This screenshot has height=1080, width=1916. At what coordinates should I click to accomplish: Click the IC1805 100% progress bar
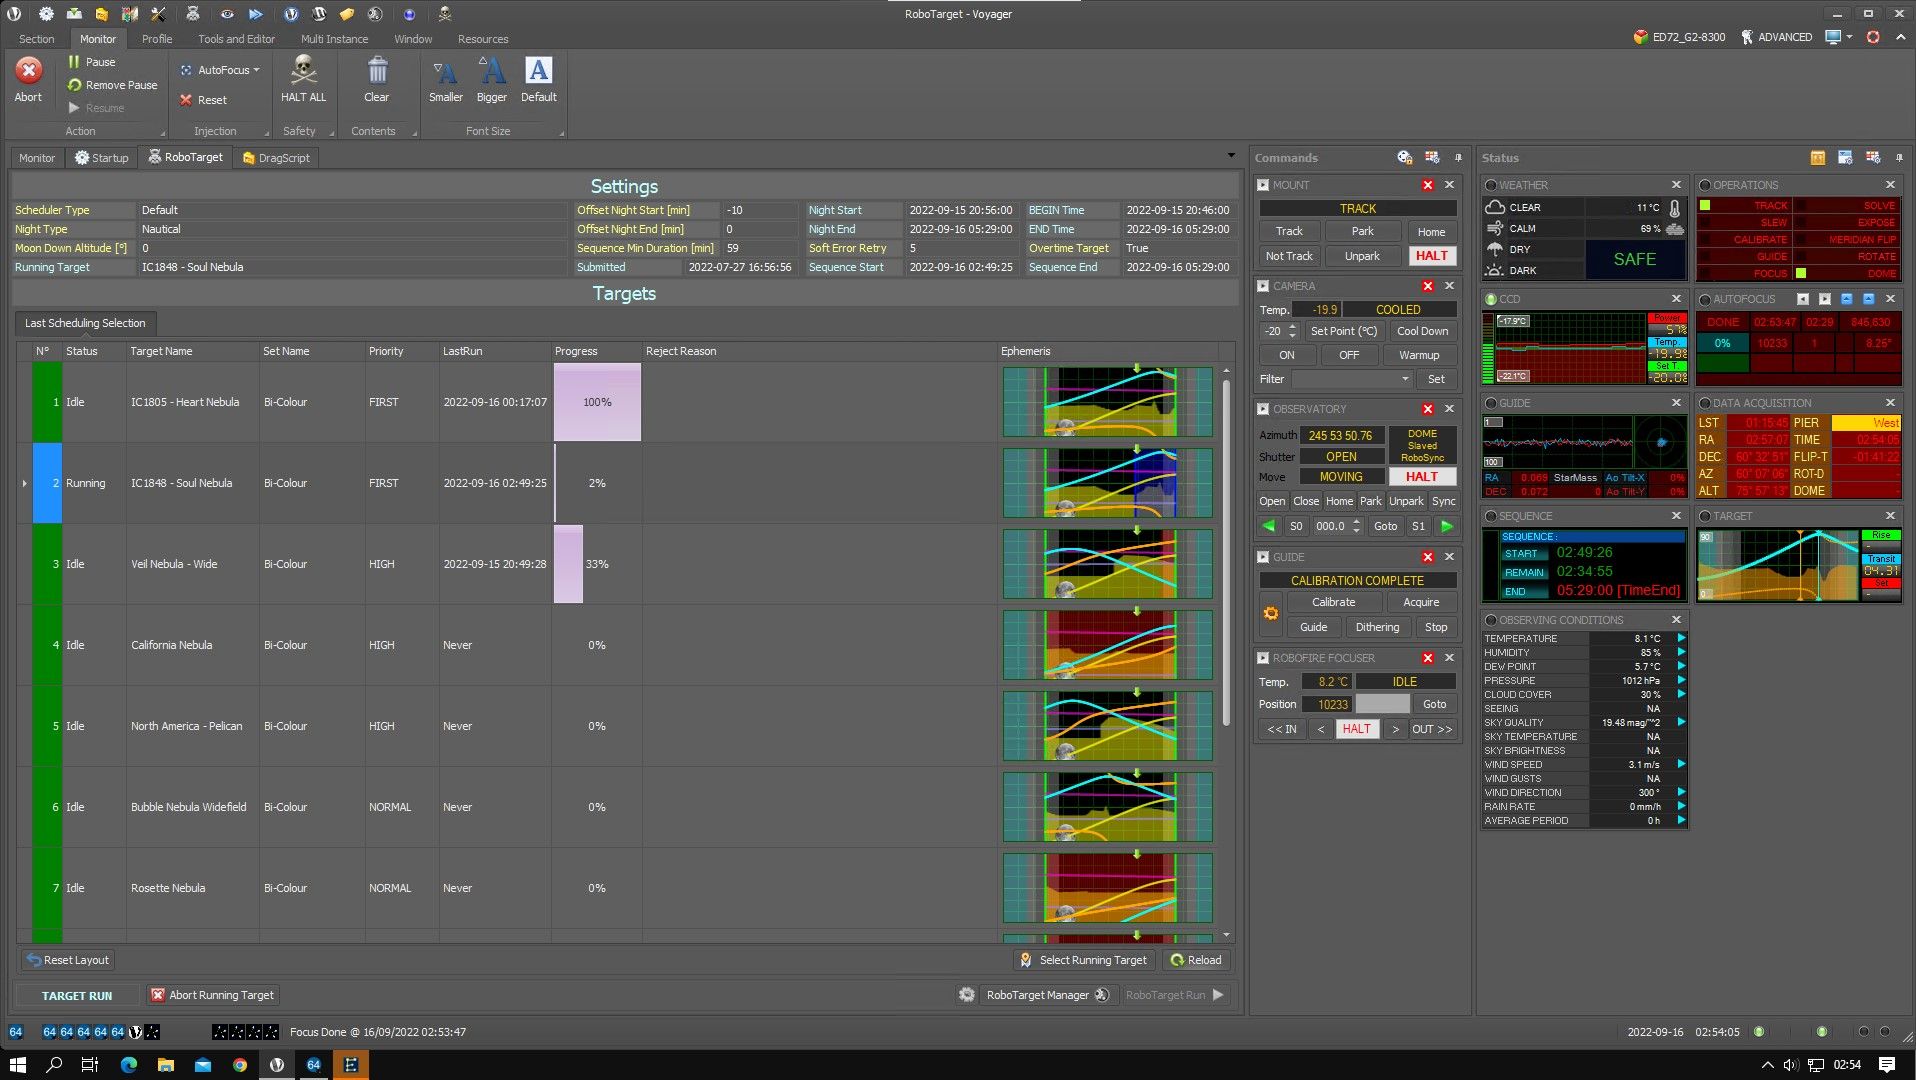click(x=597, y=402)
